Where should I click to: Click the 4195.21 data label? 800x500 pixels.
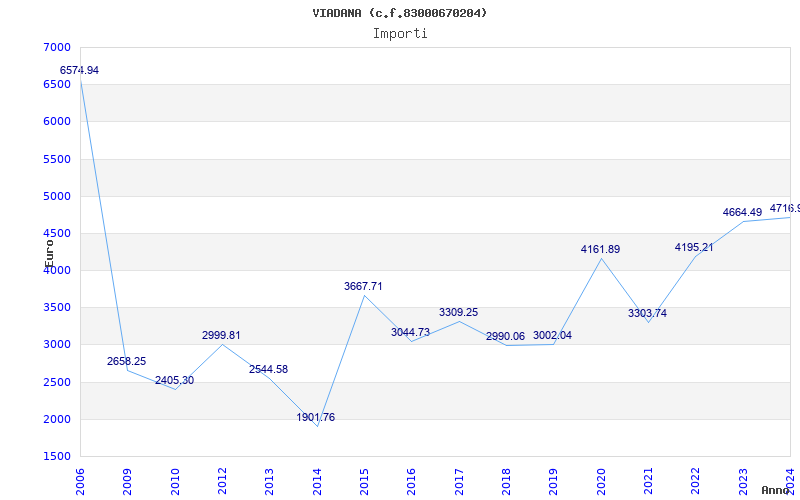tap(694, 247)
